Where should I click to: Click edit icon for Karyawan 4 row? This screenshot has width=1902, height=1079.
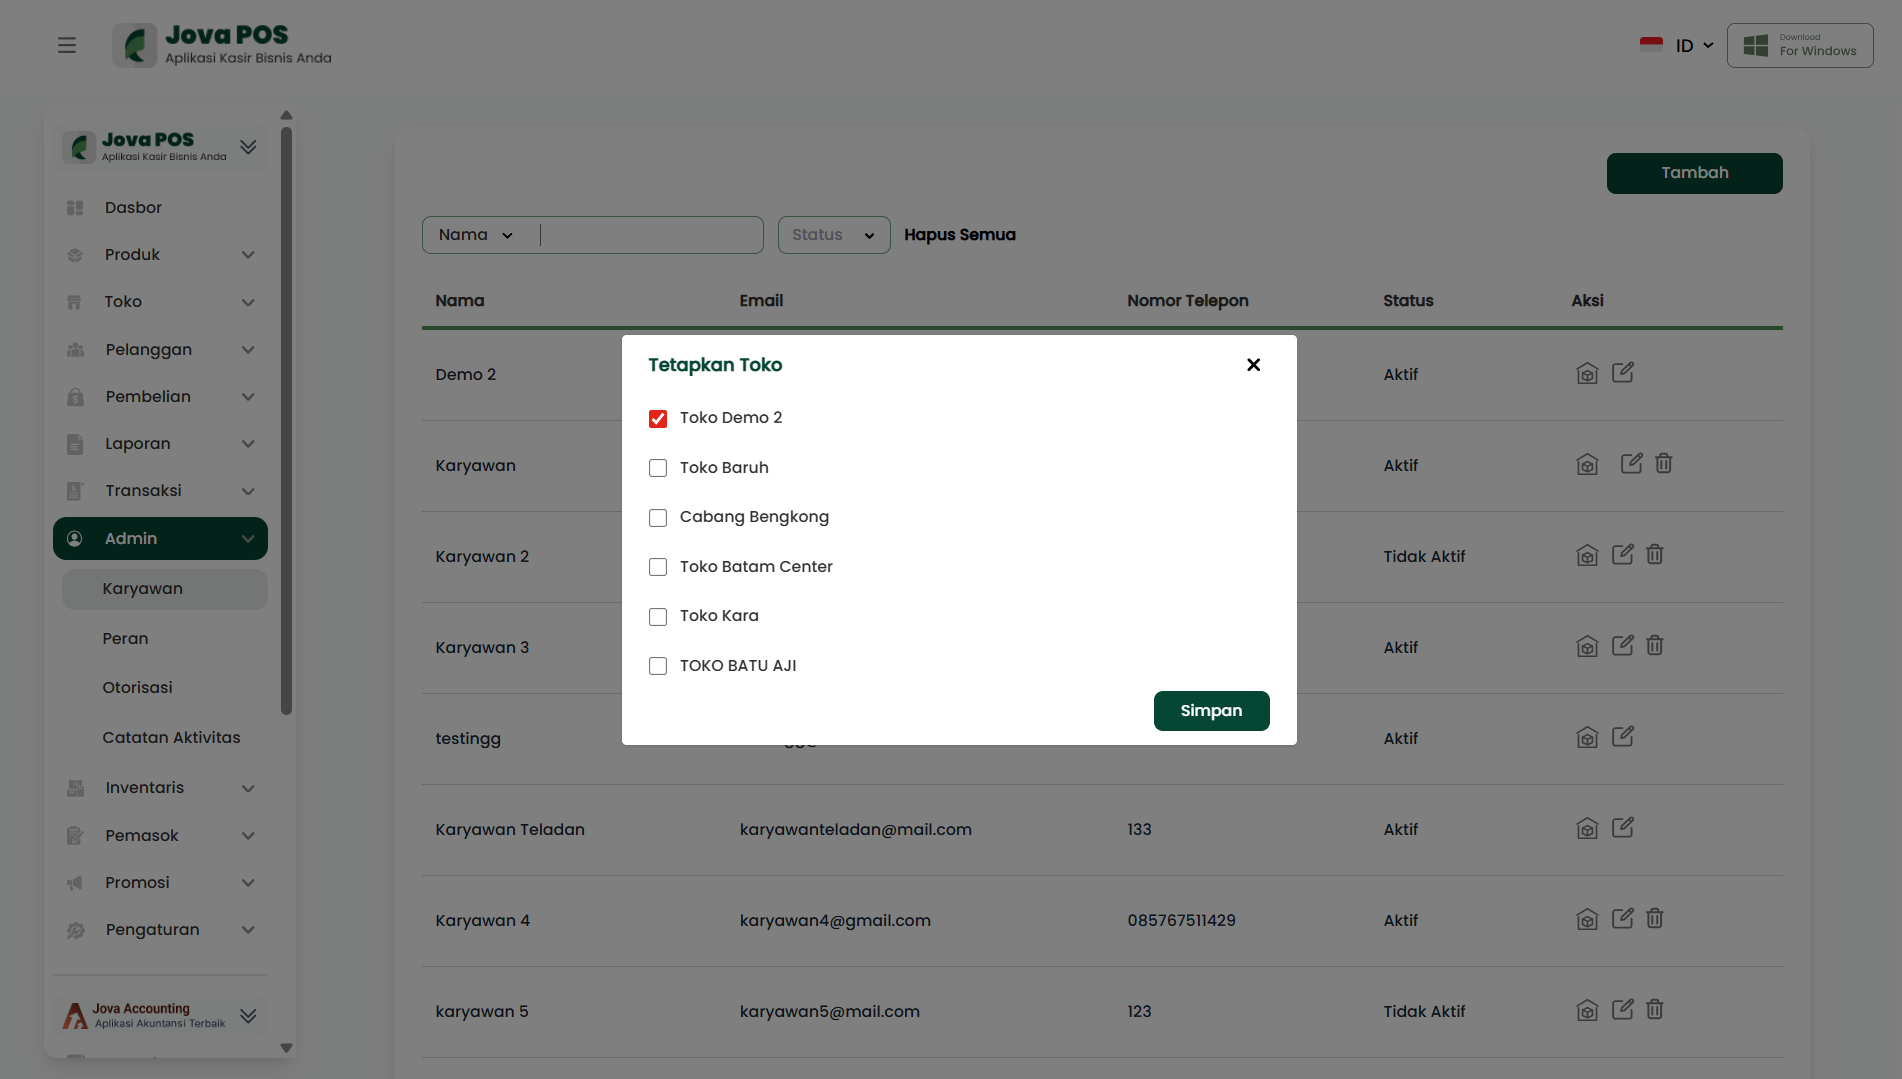1622,918
